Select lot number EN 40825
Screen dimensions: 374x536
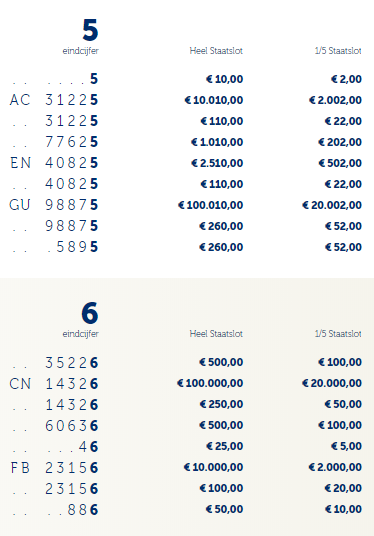pyautogui.click(x=54, y=163)
